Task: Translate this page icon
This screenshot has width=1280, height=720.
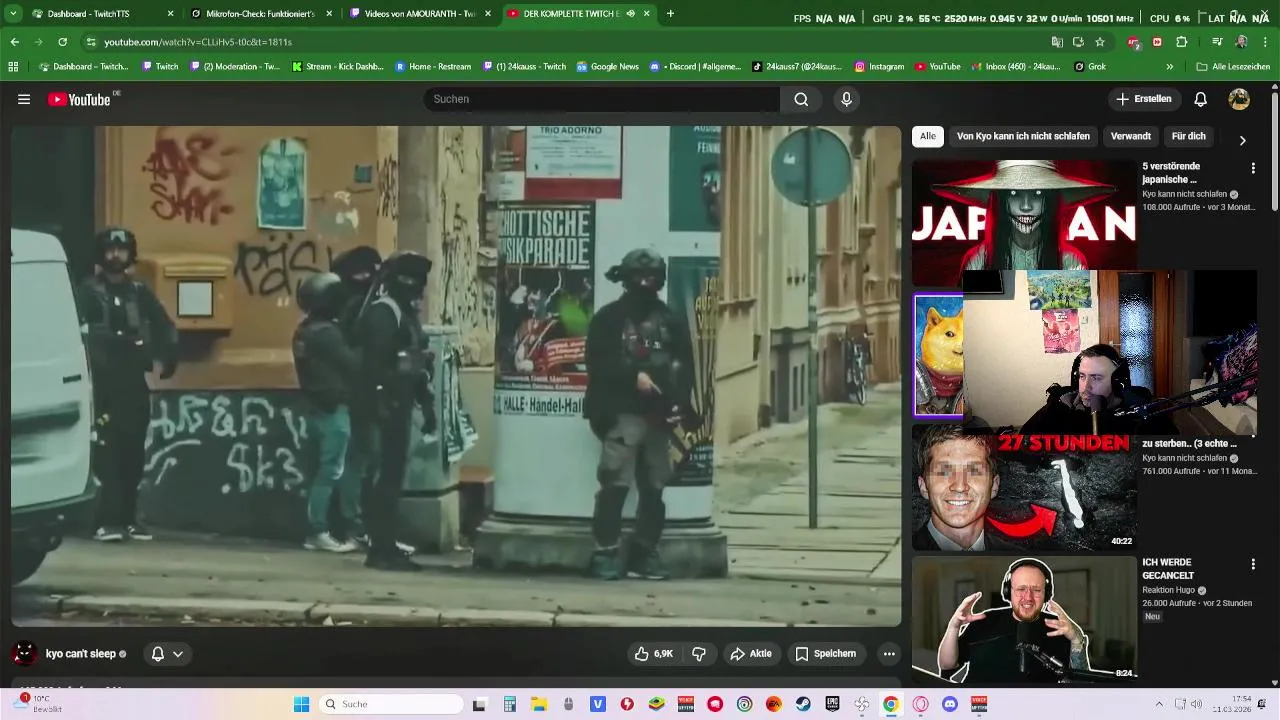Action: point(1057,42)
